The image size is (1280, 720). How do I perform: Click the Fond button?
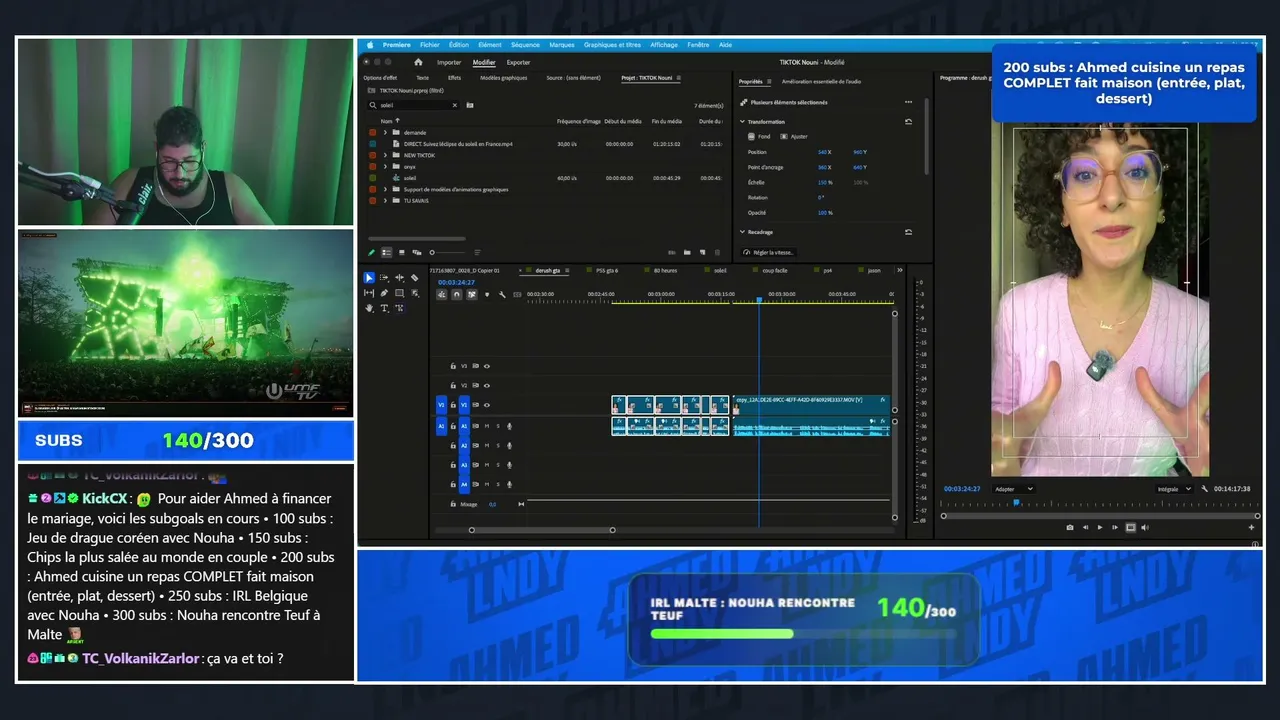[x=759, y=136]
